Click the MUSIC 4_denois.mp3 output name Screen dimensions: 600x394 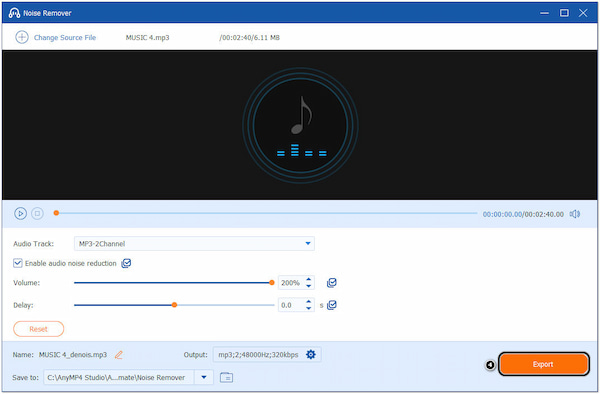coord(73,355)
